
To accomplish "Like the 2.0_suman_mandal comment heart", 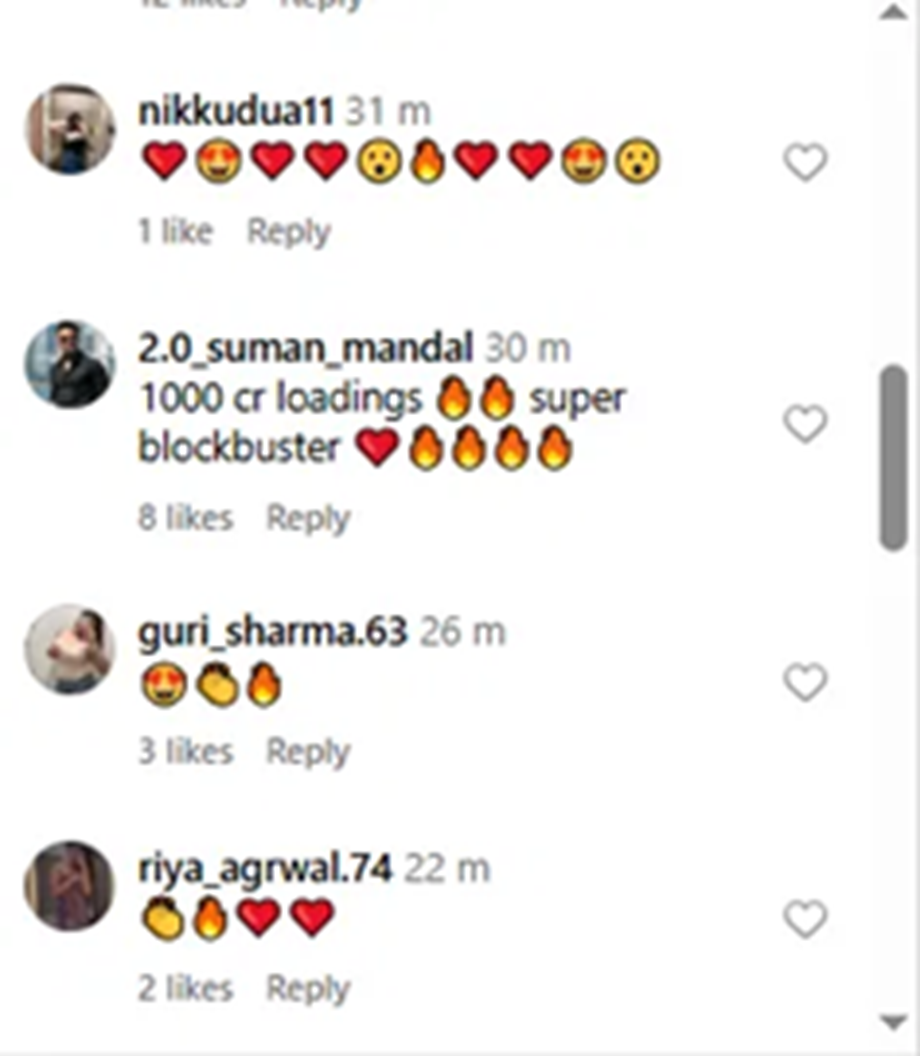I will coord(805,425).
